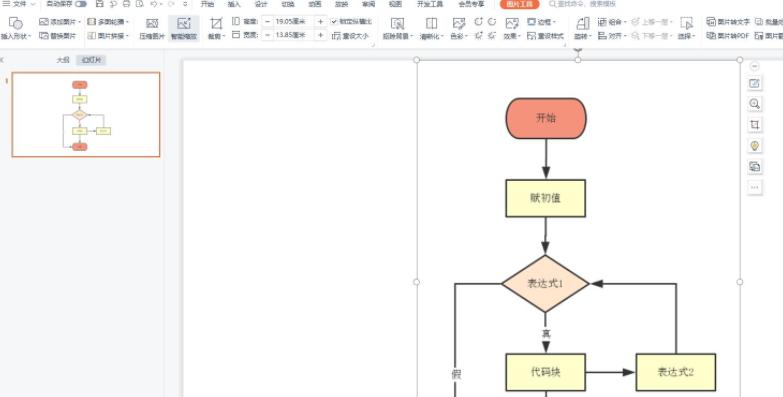The height and width of the screenshot is (397, 783).
Task: Click the crop icon beside the picture
Action: (x=755, y=125)
